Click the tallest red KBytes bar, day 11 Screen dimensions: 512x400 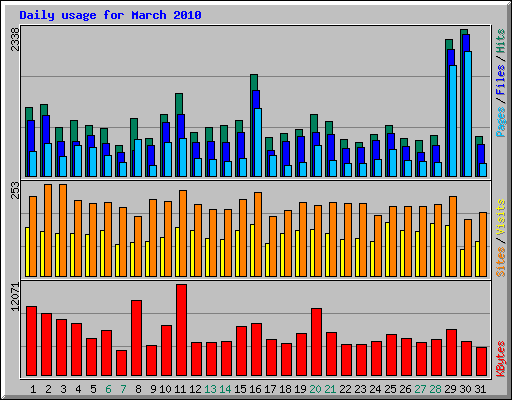181,330
